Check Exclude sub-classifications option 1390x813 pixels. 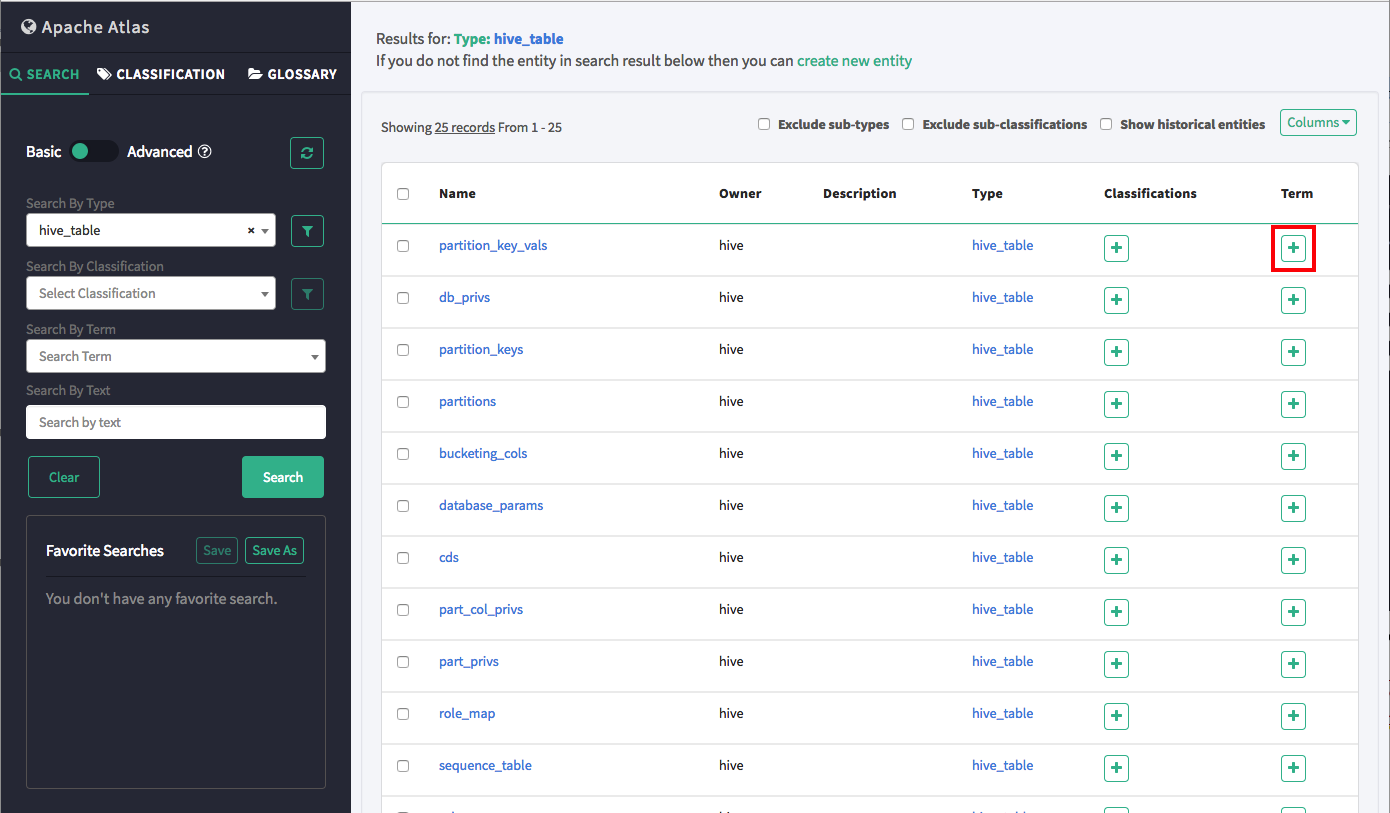[908, 125]
